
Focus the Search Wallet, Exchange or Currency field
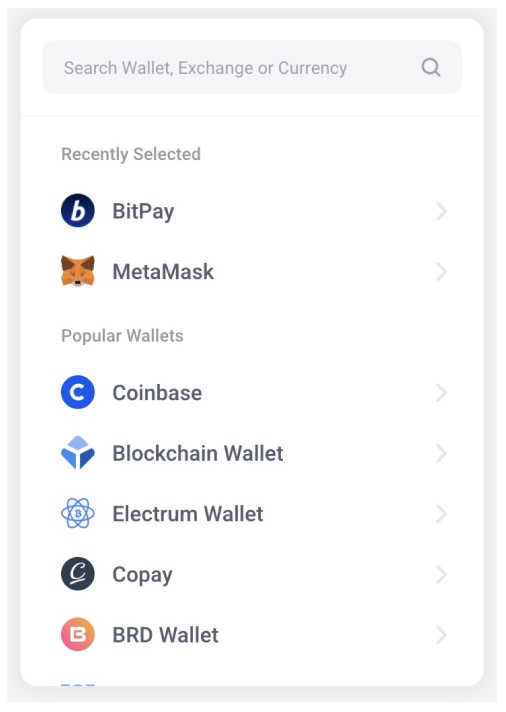(252, 67)
